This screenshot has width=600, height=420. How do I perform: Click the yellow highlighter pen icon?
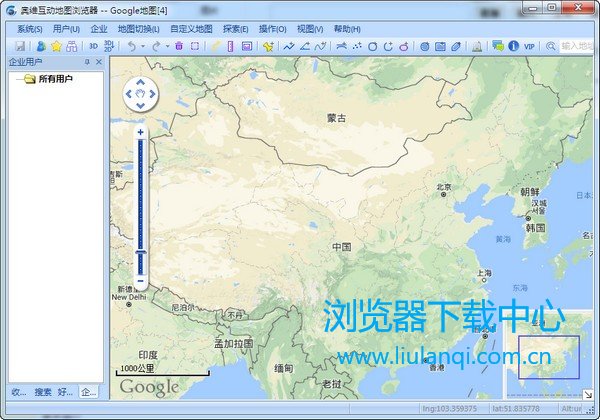pyautogui.click(x=216, y=46)
